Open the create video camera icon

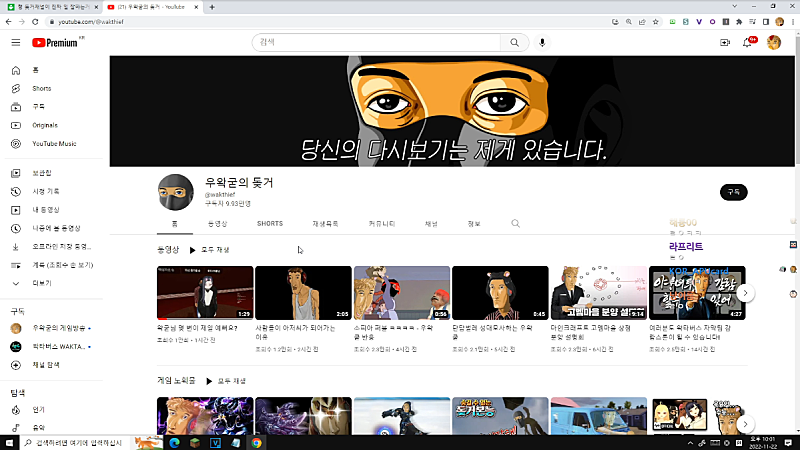pyautogui.click(x=725, y=42)
